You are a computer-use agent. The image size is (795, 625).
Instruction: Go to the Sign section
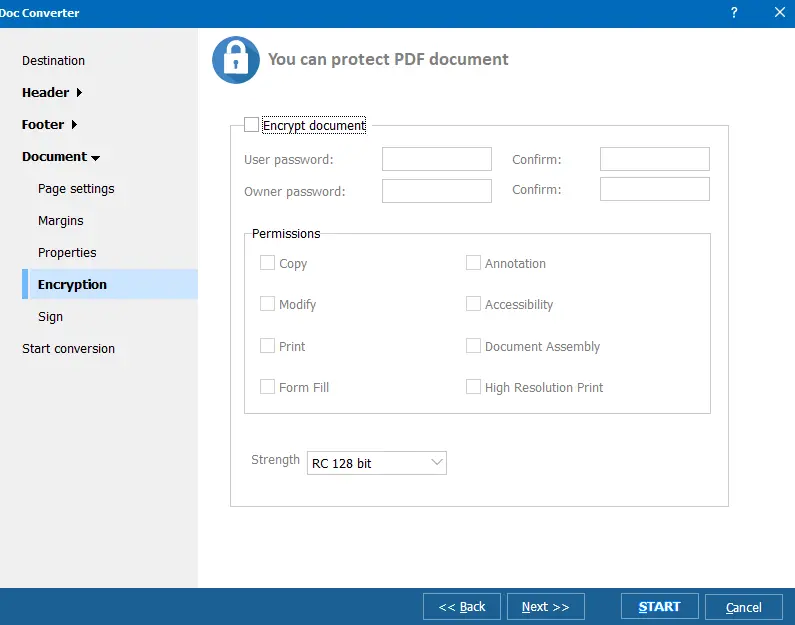pos(50,317)
